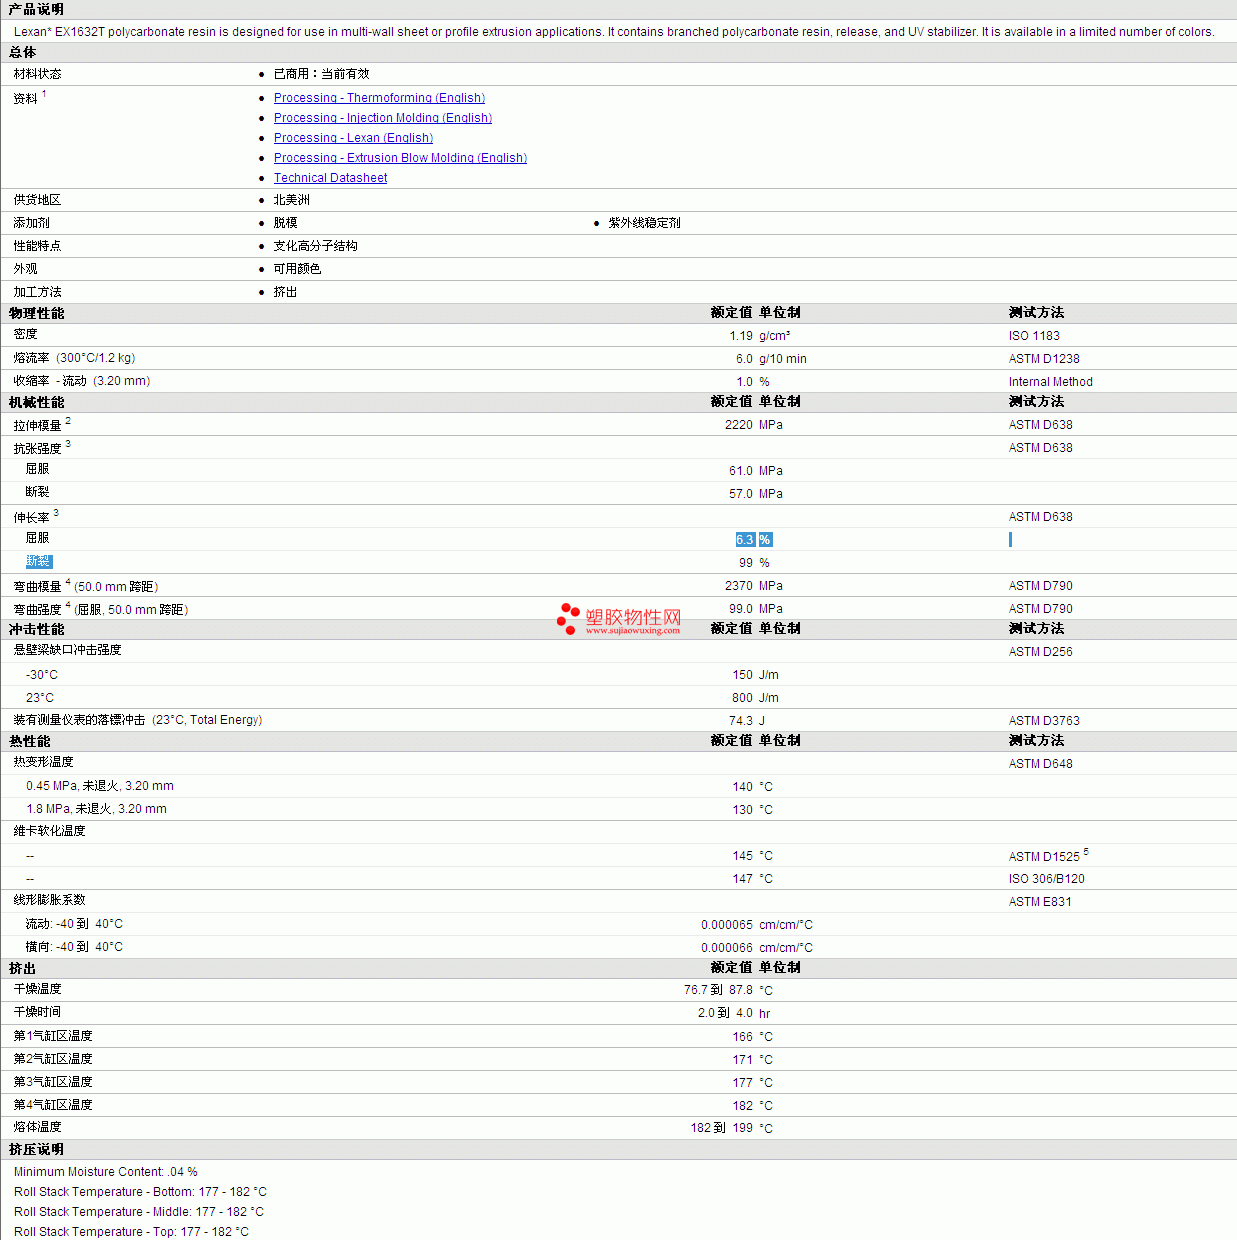Click 第1气缸区温度 value 166
1237x1240 pixels.
742,1037
